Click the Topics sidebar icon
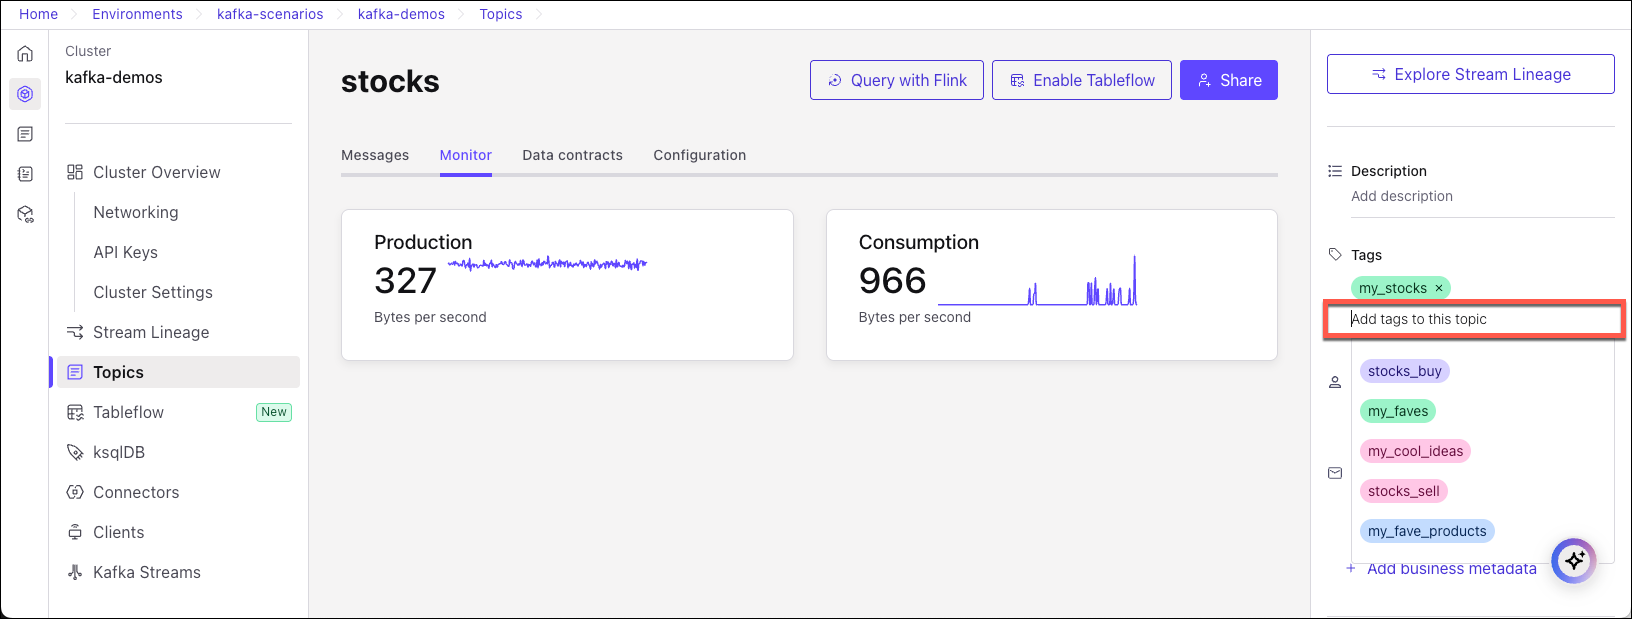Image resolution: width=1632 pixels, height=619 pixels. coord(75,372)
